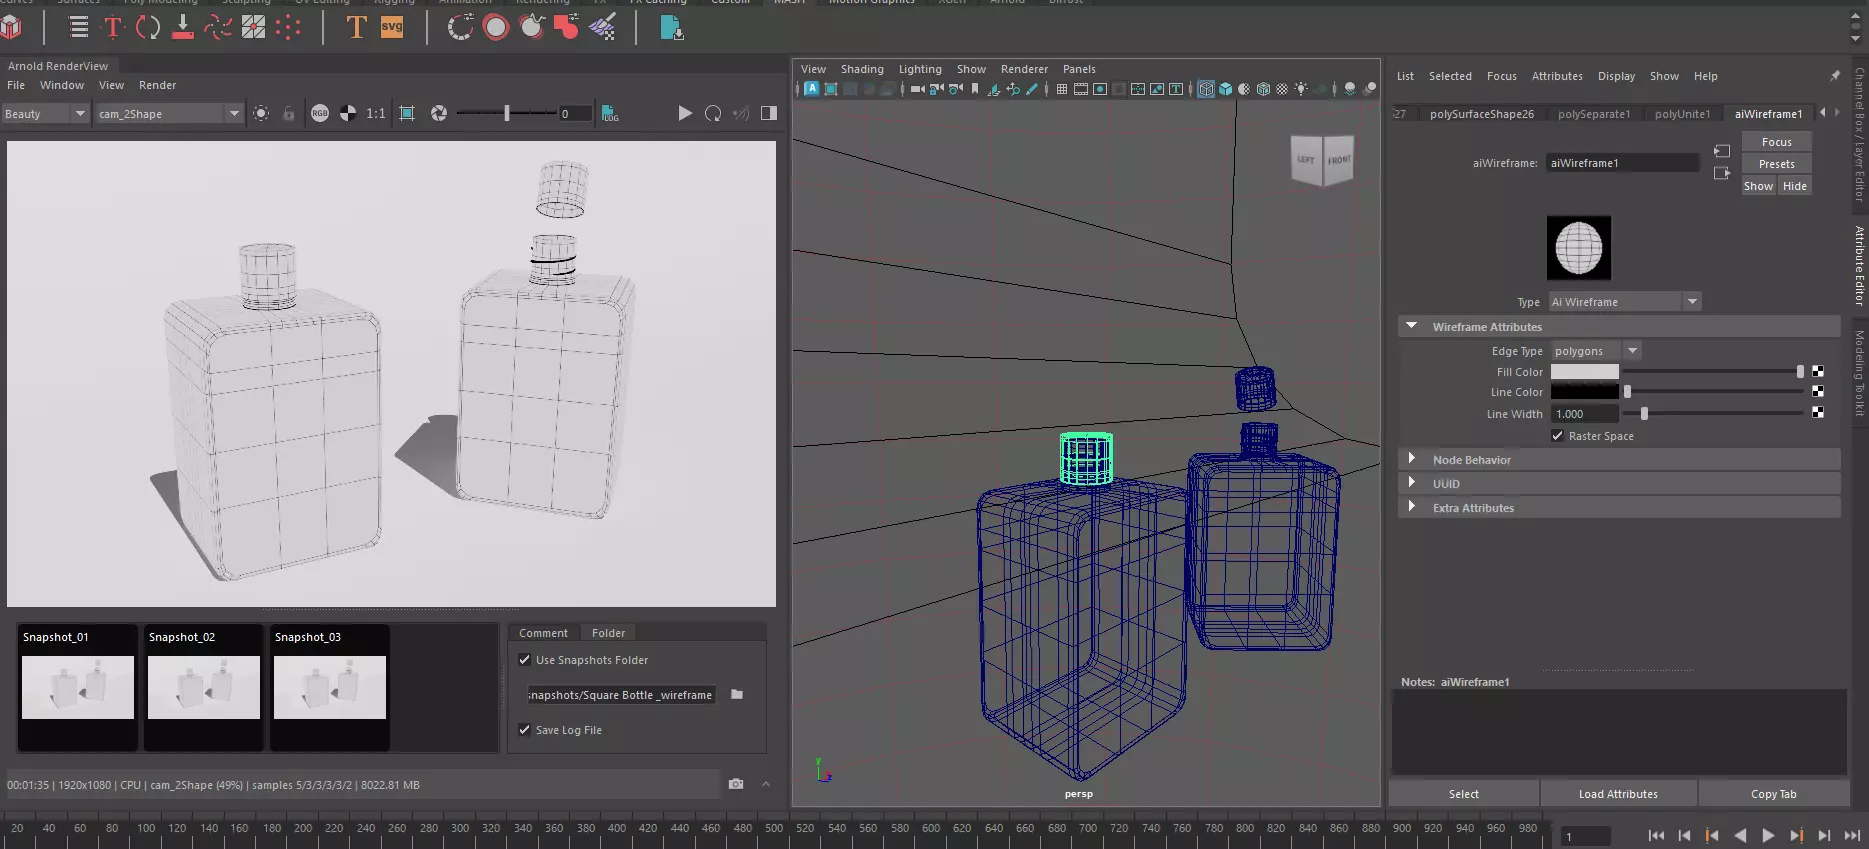Click the SVG import shelf icon
This screenshot has height=849, width=1869.
tap(392, 28)
